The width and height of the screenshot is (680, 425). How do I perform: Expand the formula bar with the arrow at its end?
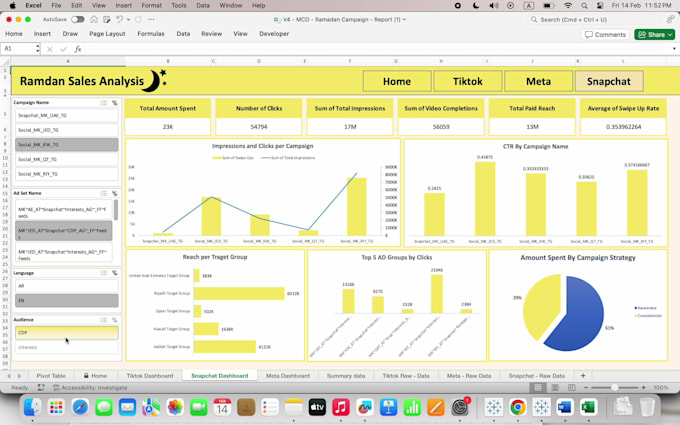click(x=674, y=49)
